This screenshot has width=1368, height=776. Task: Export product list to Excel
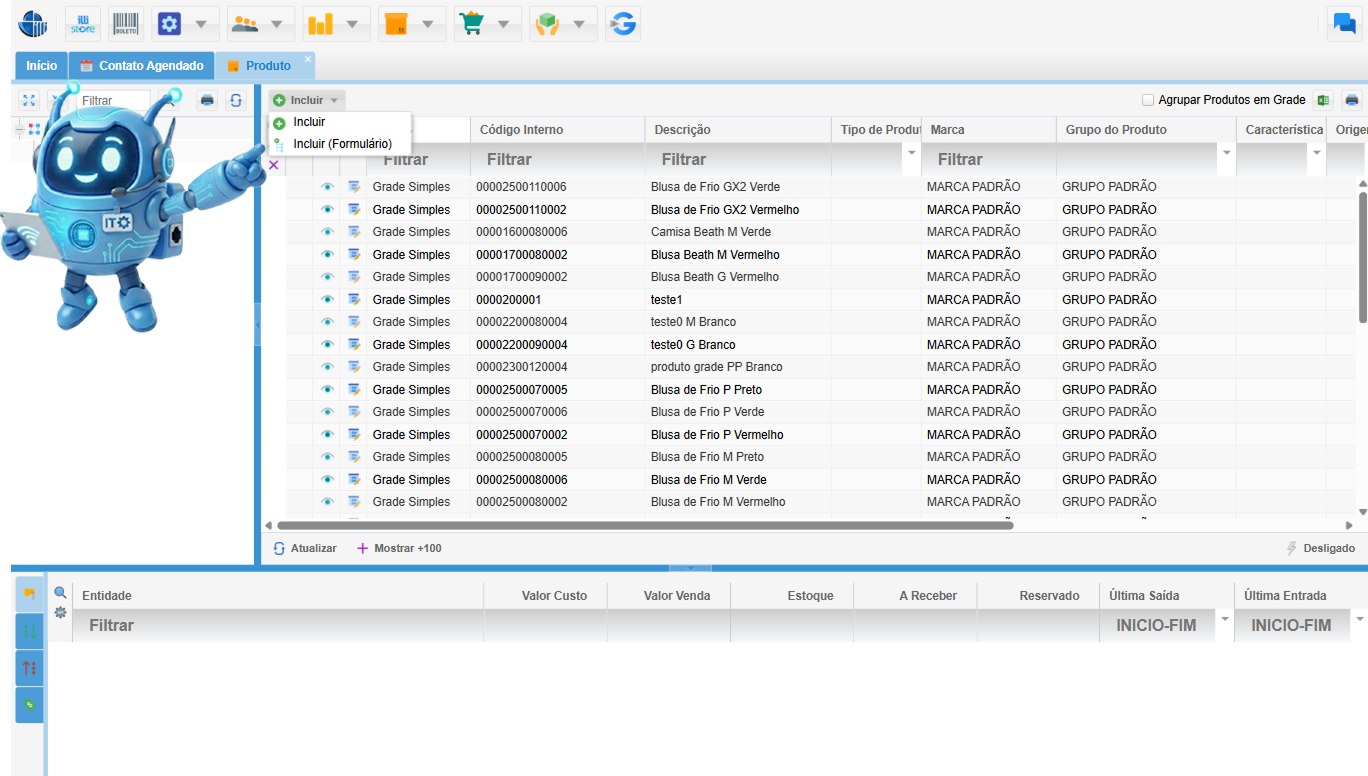pyautogui.click(x=1323, y=100)
